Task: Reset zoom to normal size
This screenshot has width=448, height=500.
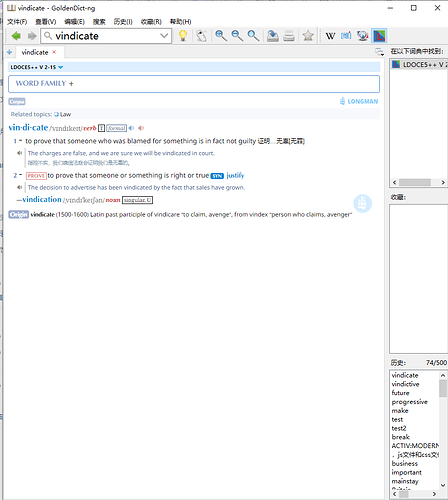Action: 253,36
